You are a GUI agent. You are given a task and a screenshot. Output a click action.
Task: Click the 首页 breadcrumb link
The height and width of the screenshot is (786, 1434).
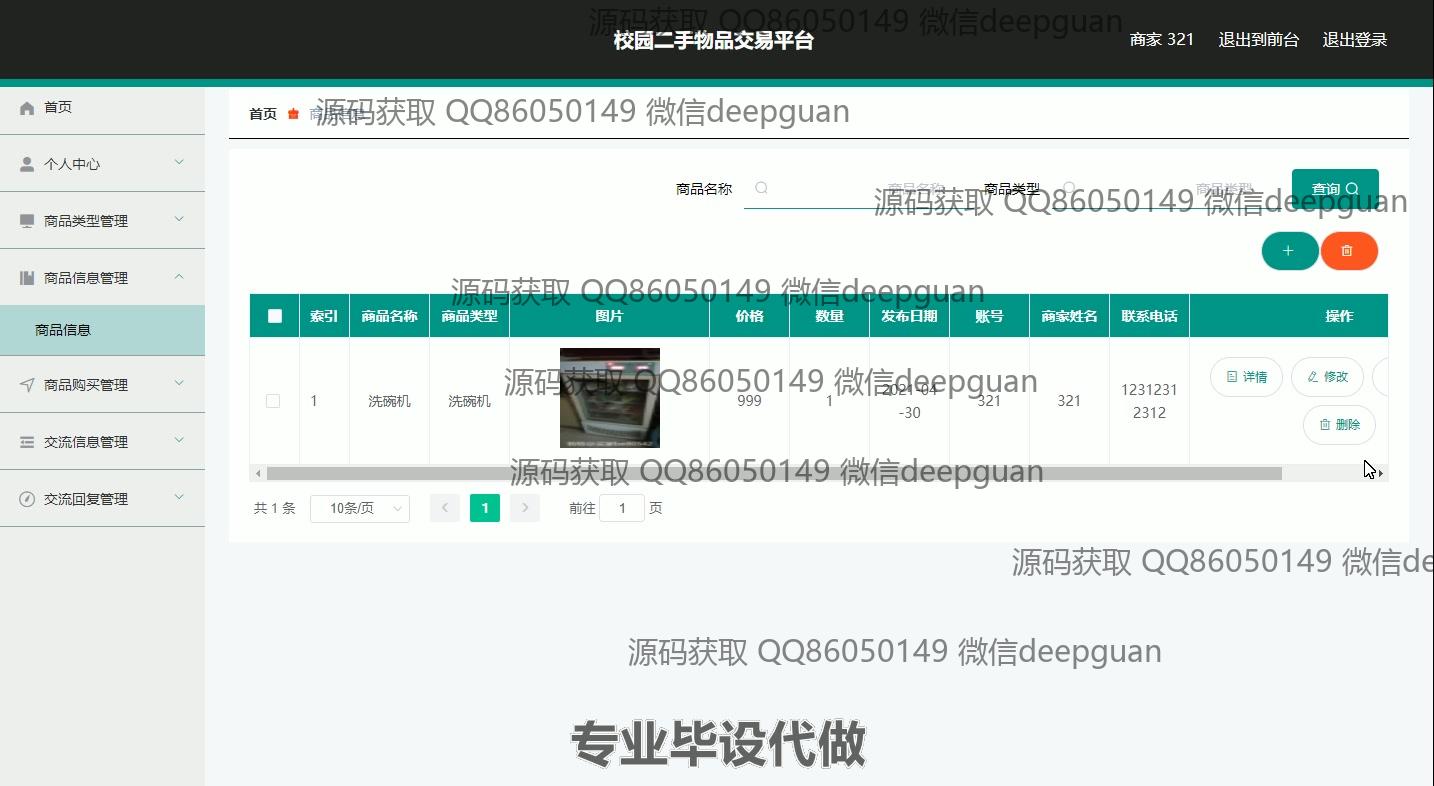[x=263, y=114]
